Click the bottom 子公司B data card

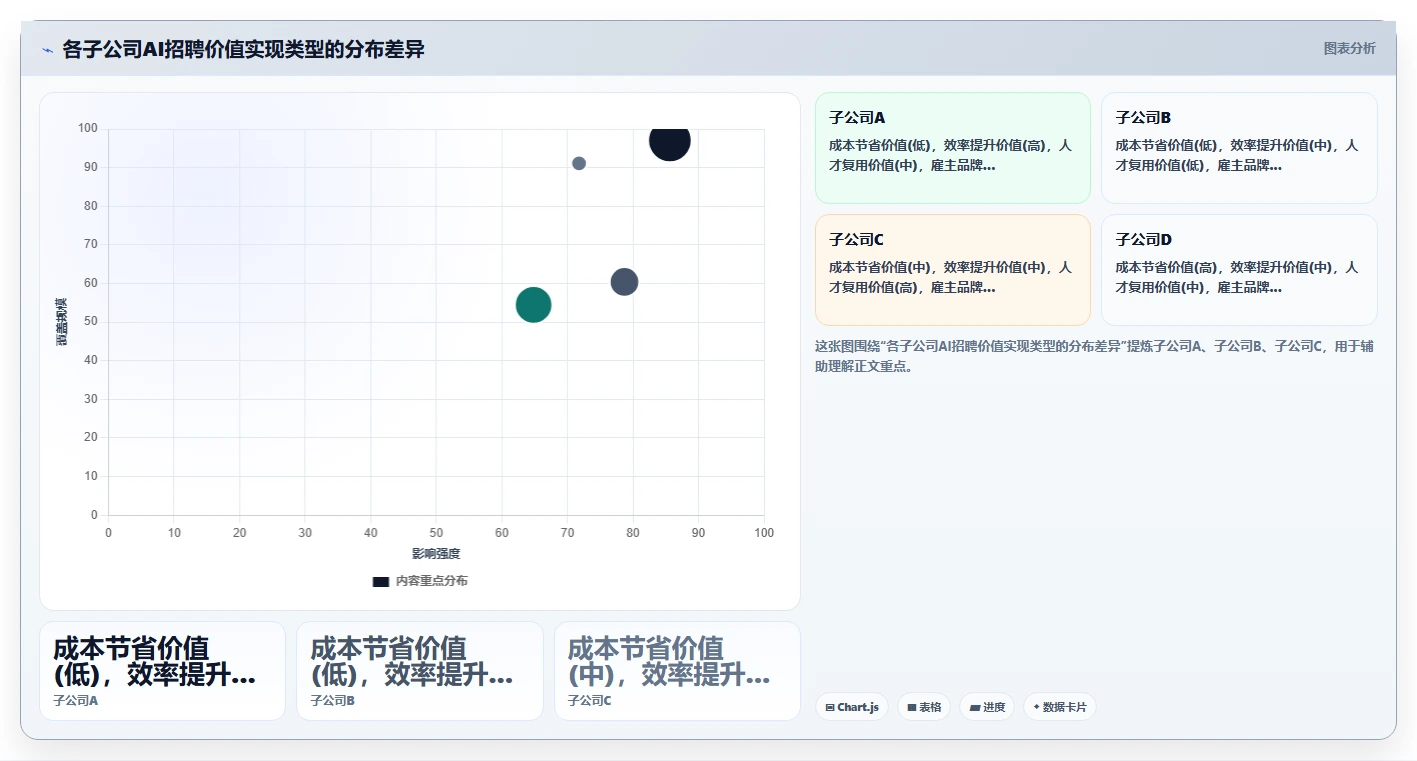tap(420, 671)
